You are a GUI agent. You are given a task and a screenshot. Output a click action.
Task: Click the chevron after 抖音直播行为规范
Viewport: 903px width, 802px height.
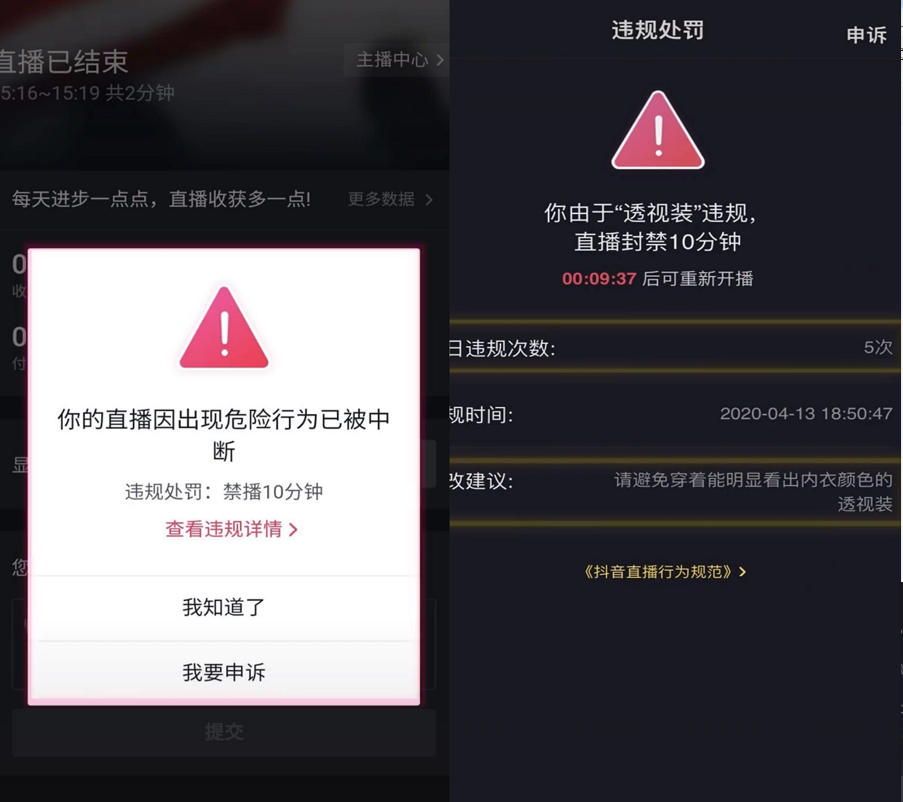coord(742,572)
